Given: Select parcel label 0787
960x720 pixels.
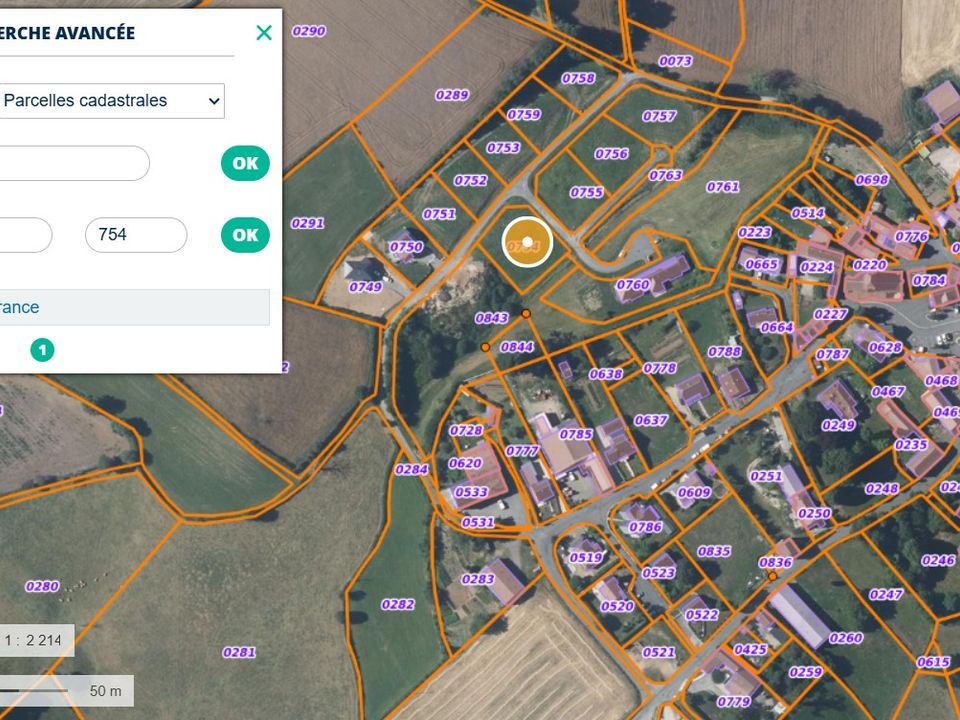Looking at the screenshot, I should pos(833,354).
